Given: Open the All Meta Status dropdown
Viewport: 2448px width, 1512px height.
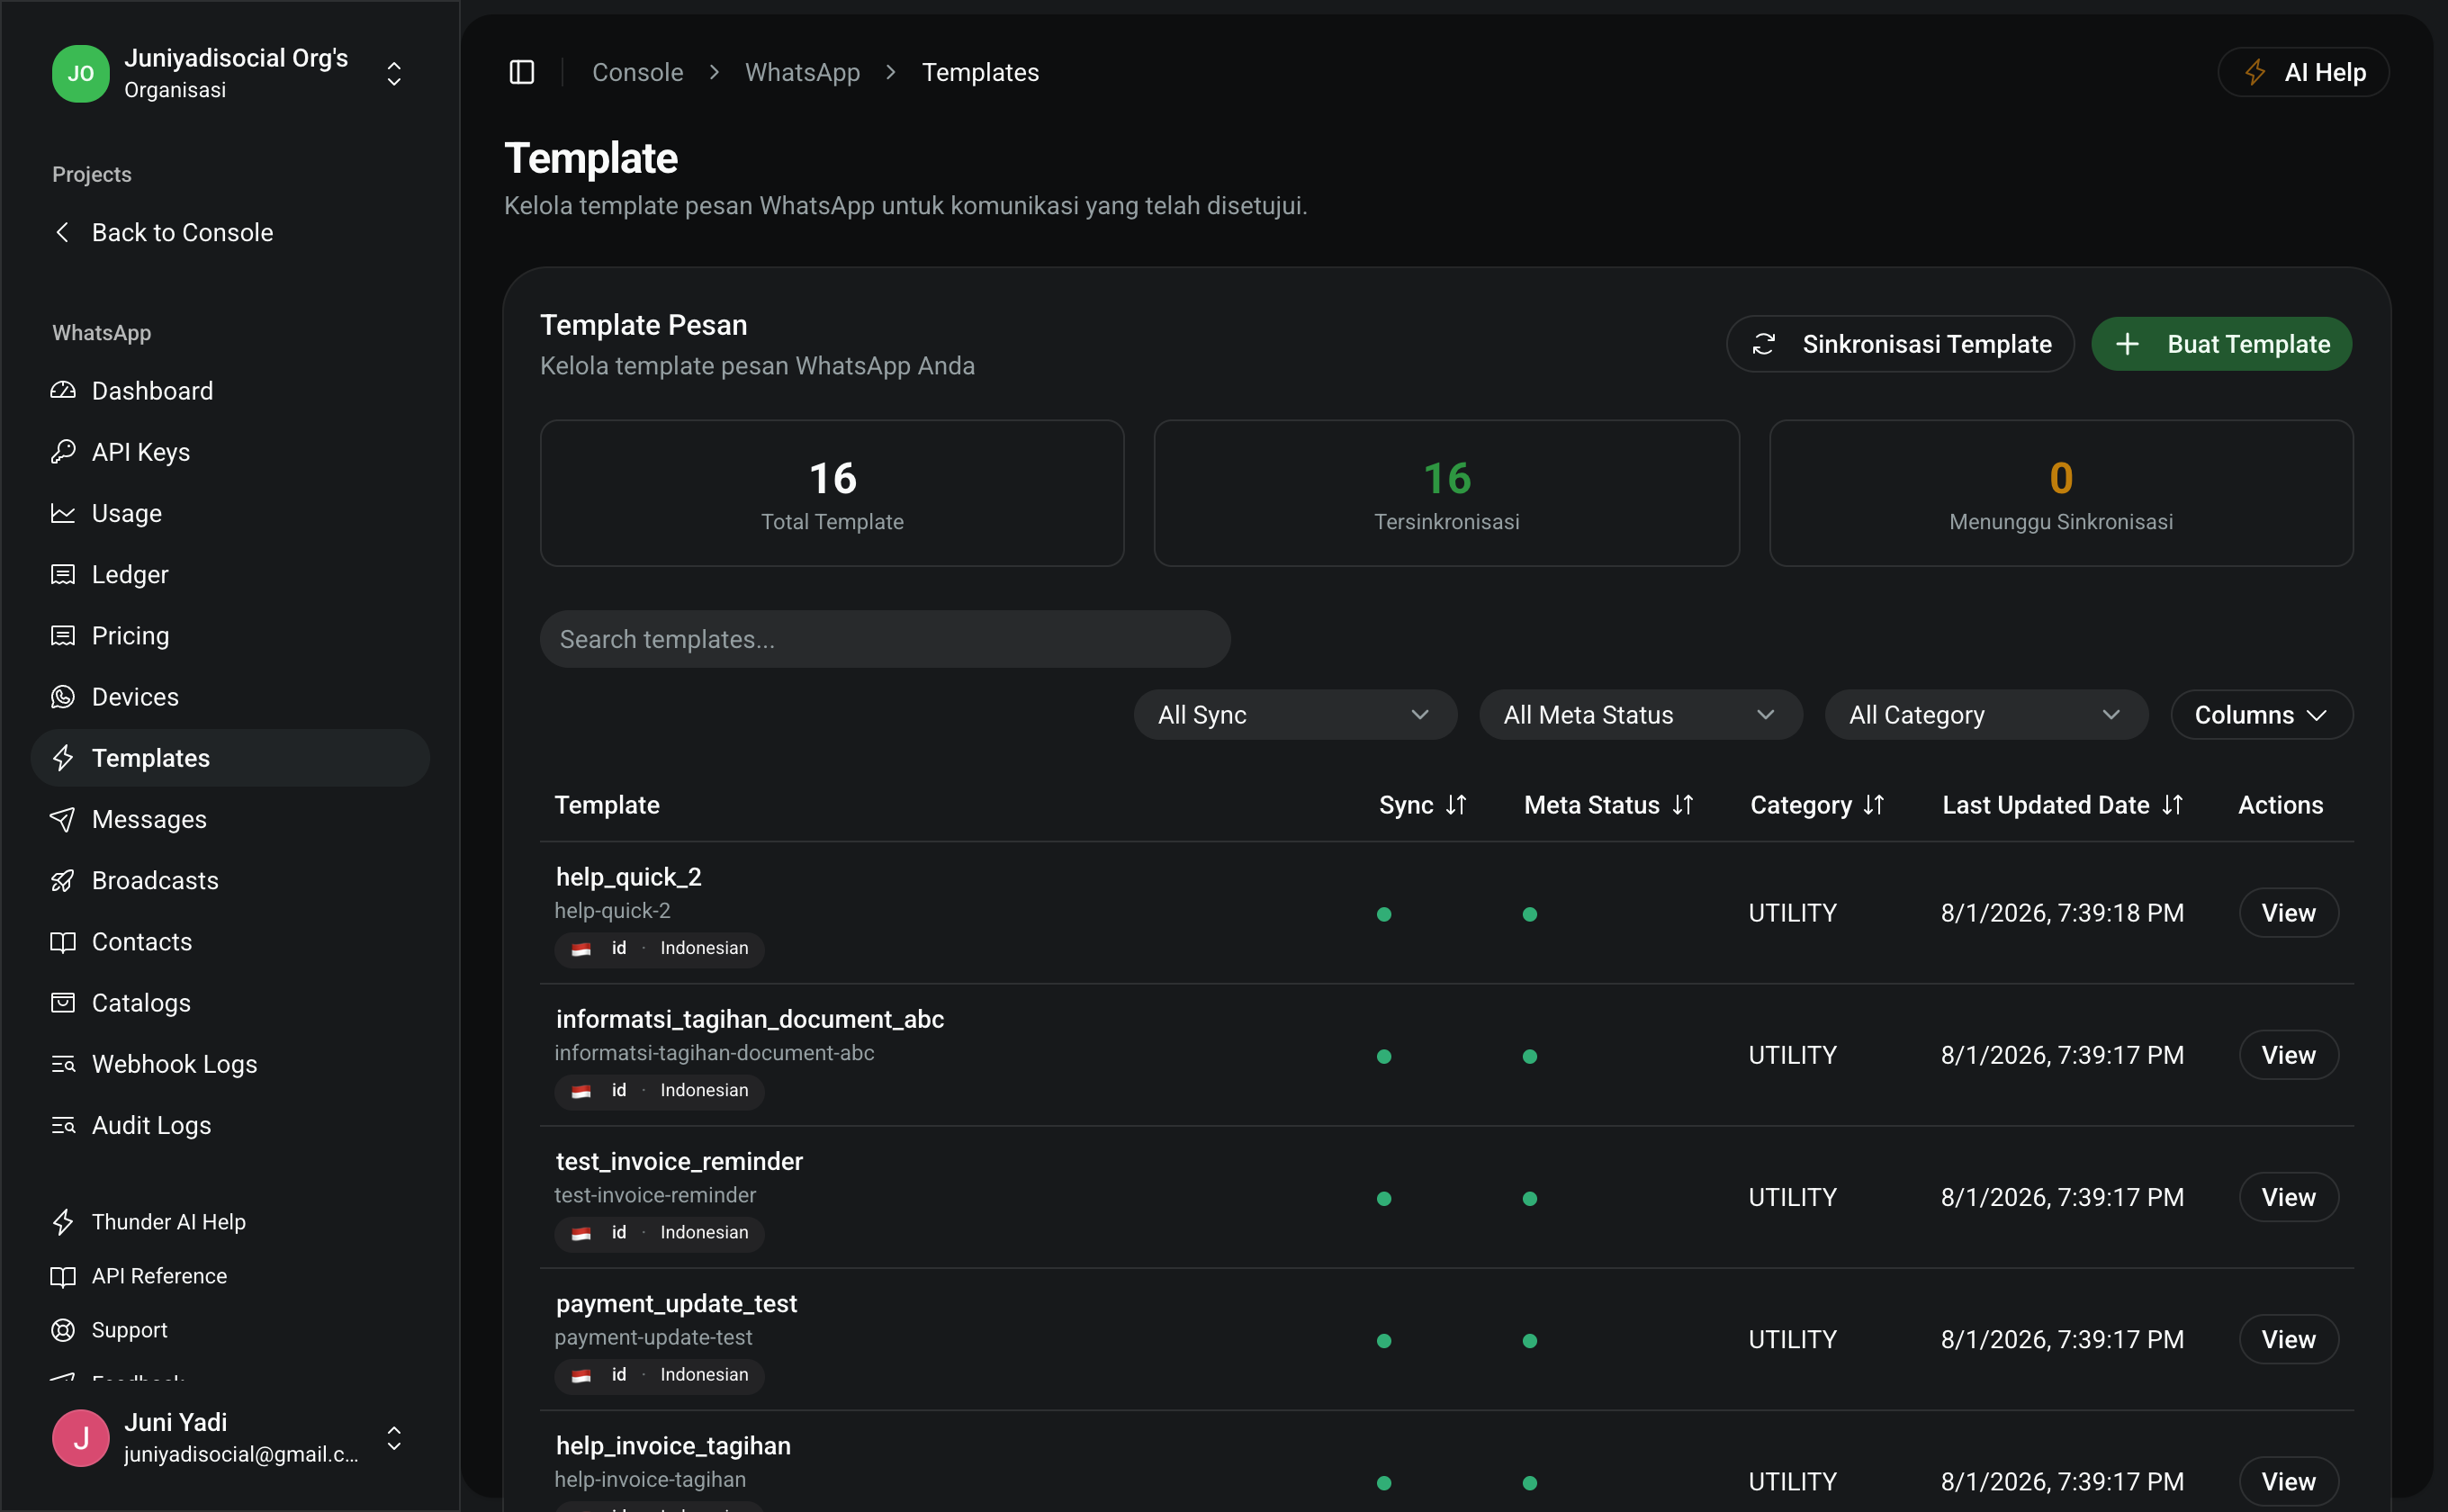Looking at the screenshot, I should [1641, 715].
